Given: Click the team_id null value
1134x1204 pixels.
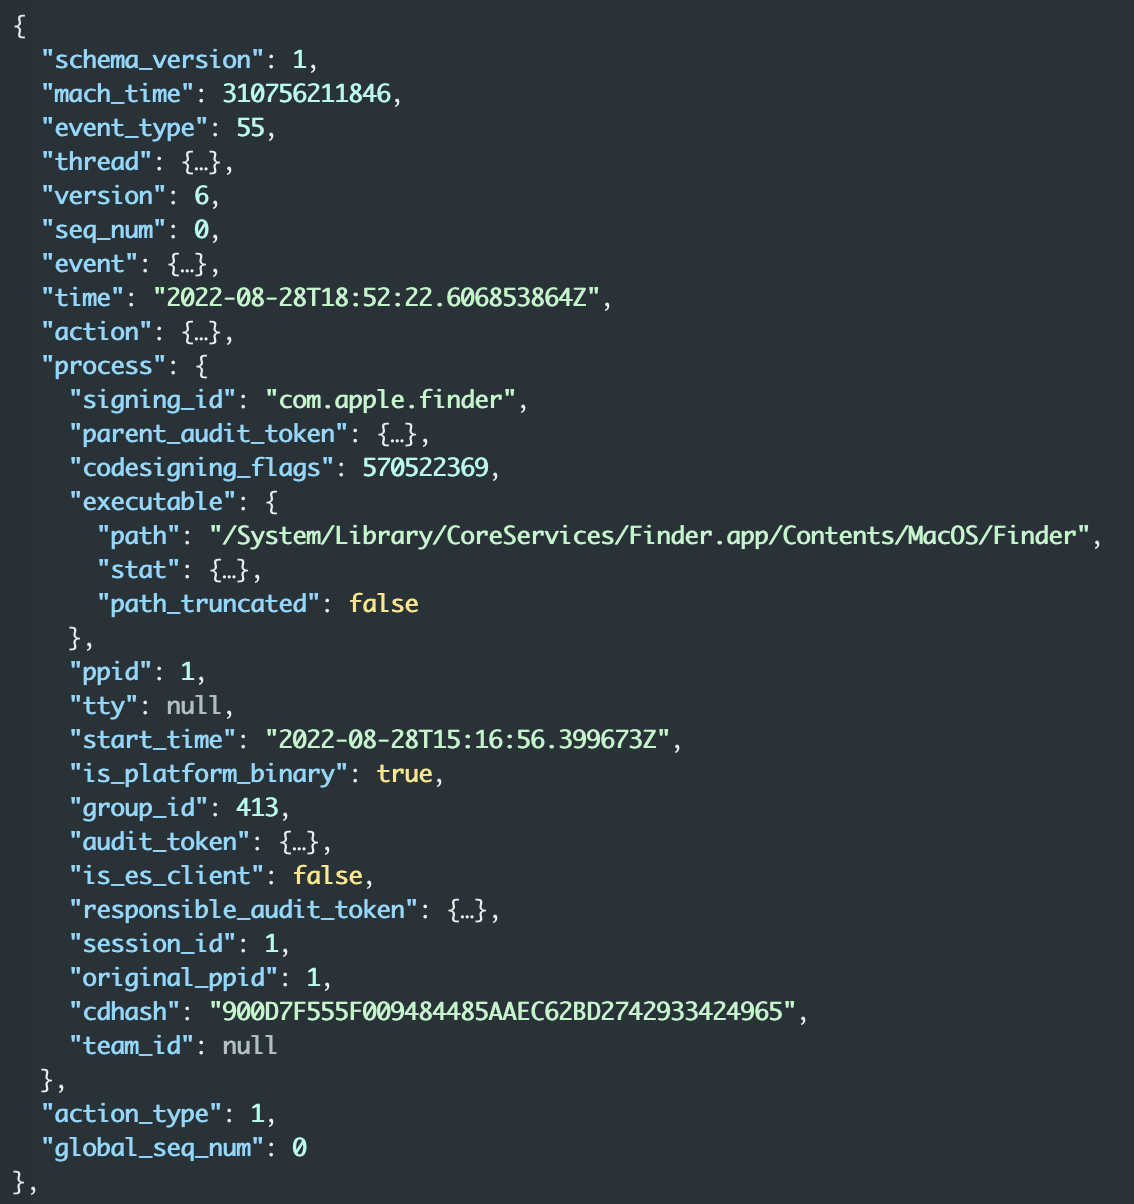Looking at the screenshot, I should coord(250,1046).
